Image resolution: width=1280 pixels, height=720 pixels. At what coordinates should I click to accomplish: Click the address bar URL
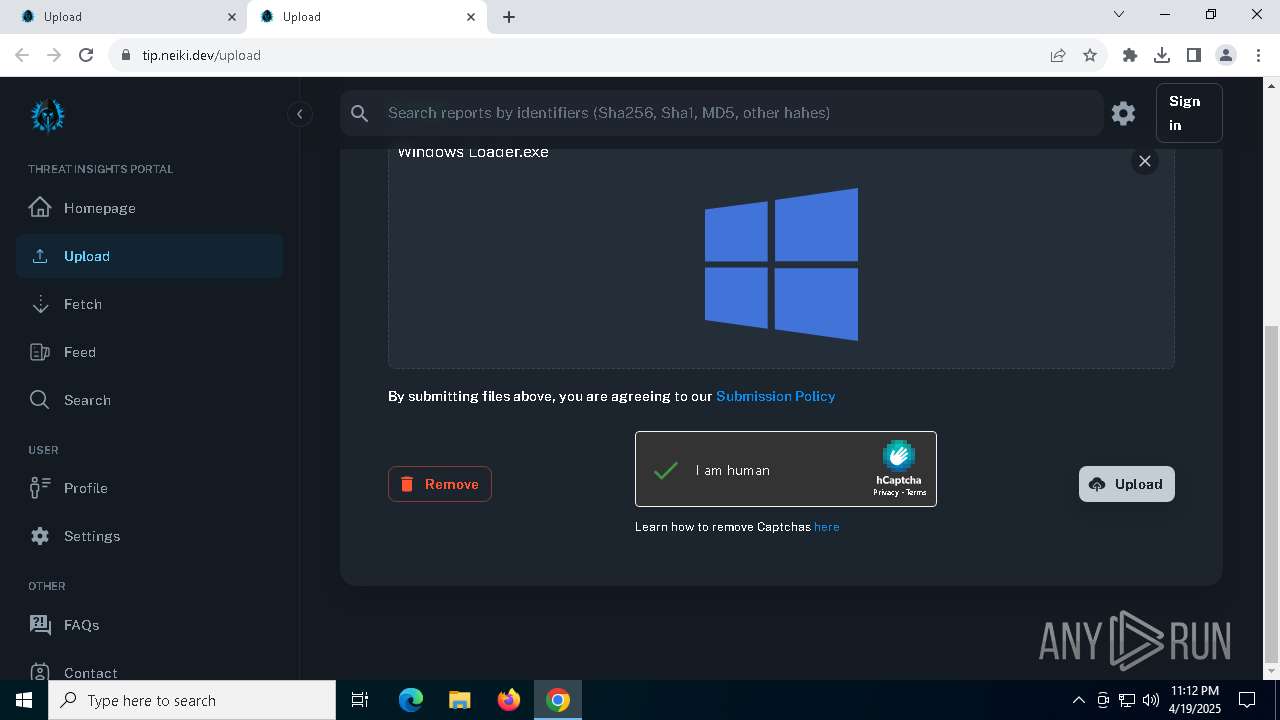pos(201,55)
